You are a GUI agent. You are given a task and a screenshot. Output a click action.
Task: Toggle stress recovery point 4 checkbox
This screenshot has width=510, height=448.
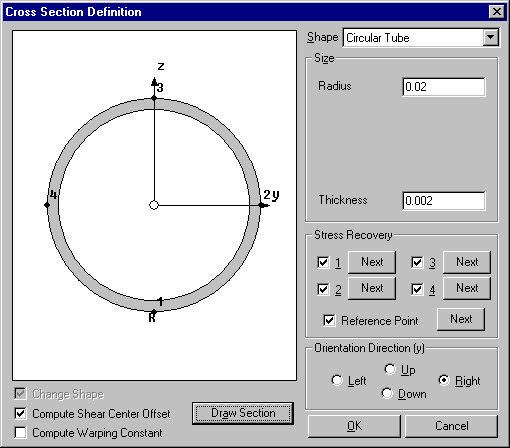[417, 289]
